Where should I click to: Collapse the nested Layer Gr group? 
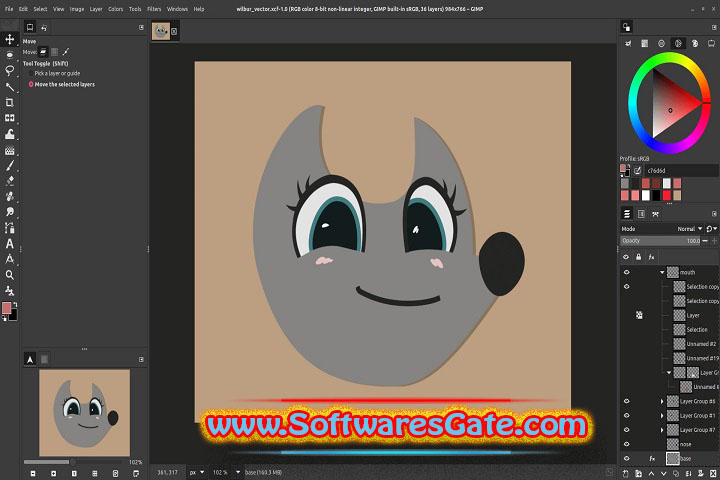[x=669, y=373]
